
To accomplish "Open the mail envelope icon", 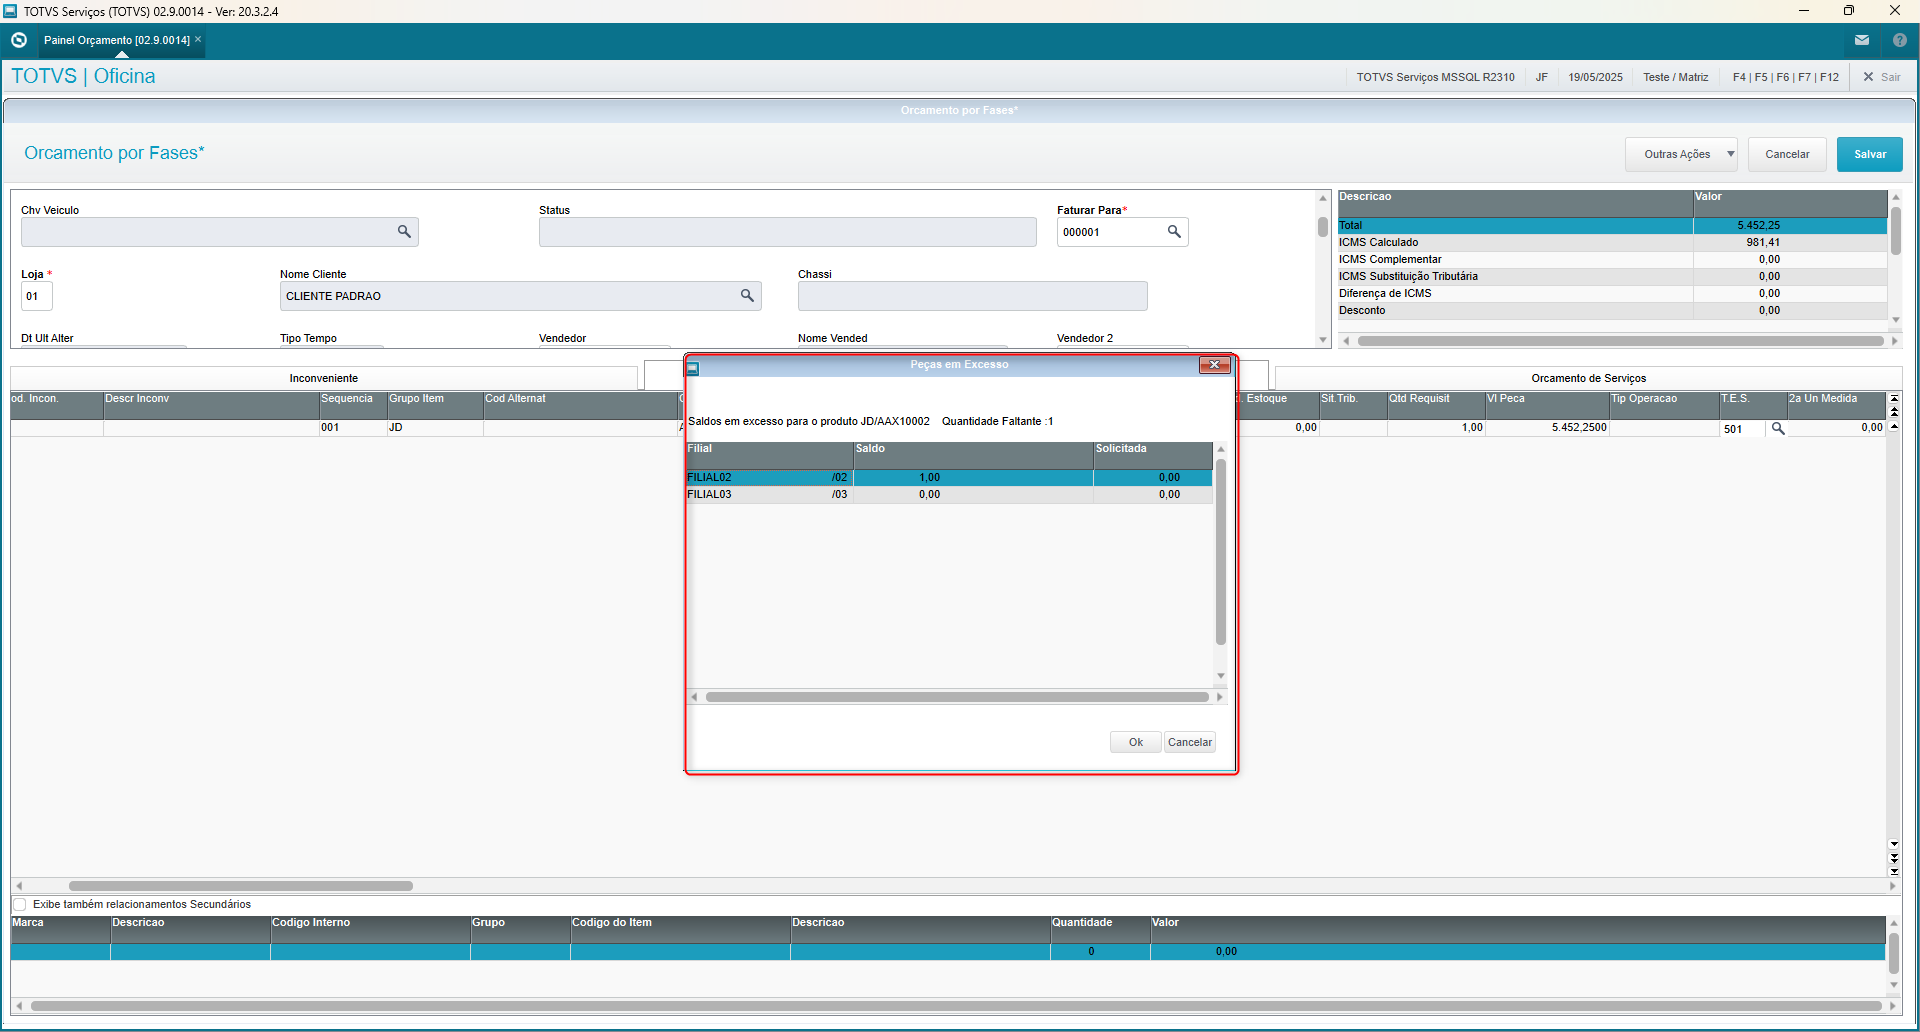I will pos(1862,40).
